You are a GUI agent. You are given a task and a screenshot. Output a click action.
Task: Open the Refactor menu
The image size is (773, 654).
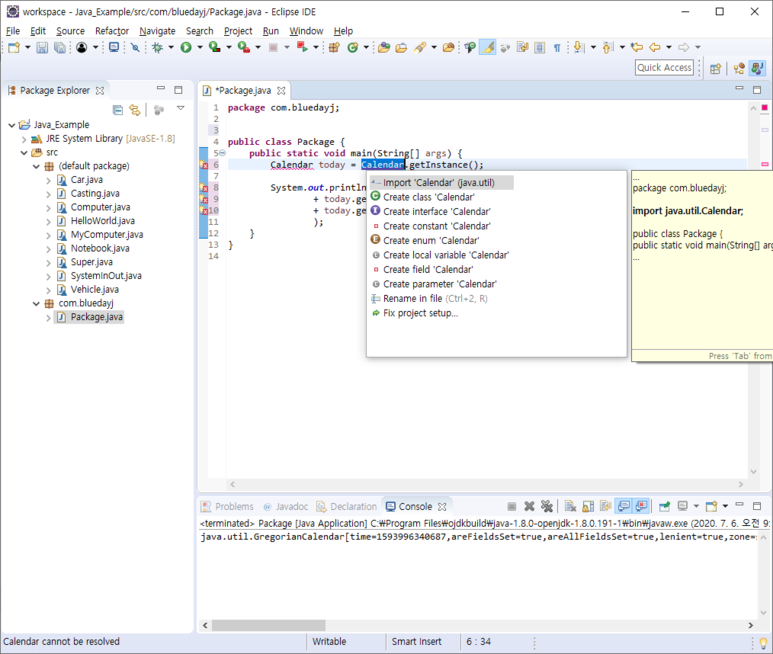coord(112,31)
